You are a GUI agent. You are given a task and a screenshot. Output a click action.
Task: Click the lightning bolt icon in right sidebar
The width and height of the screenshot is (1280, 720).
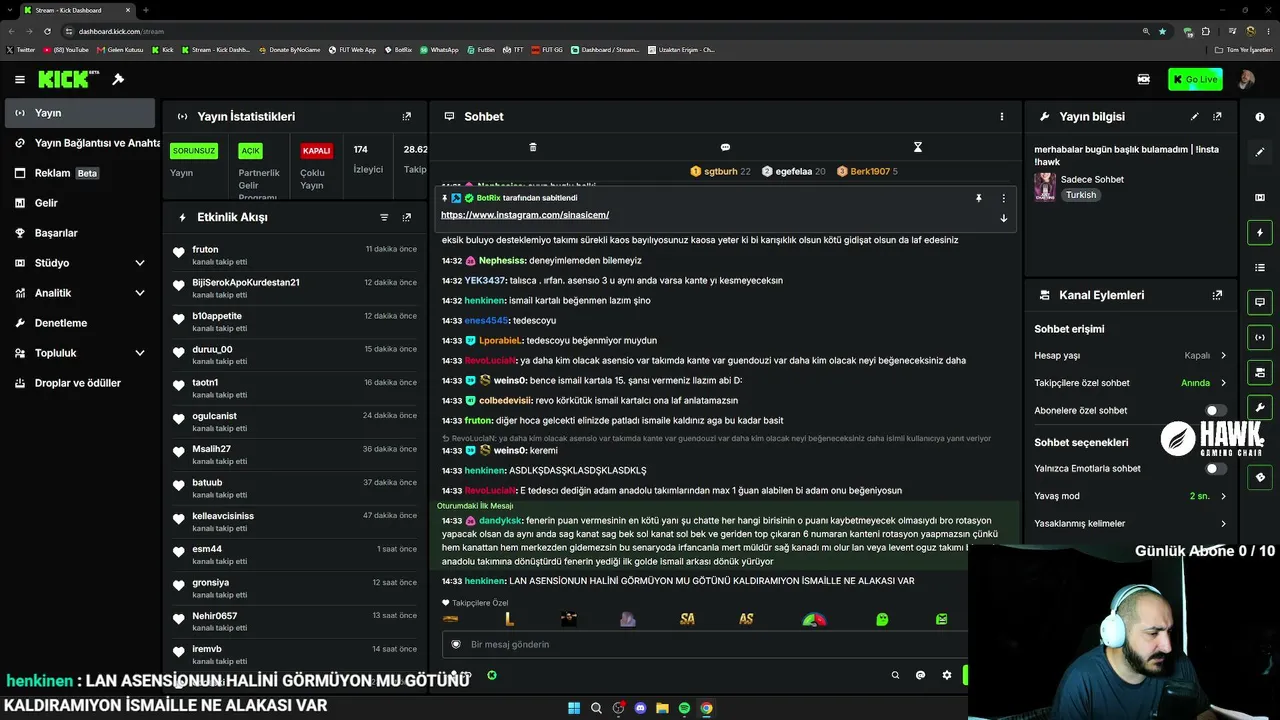1260,233
